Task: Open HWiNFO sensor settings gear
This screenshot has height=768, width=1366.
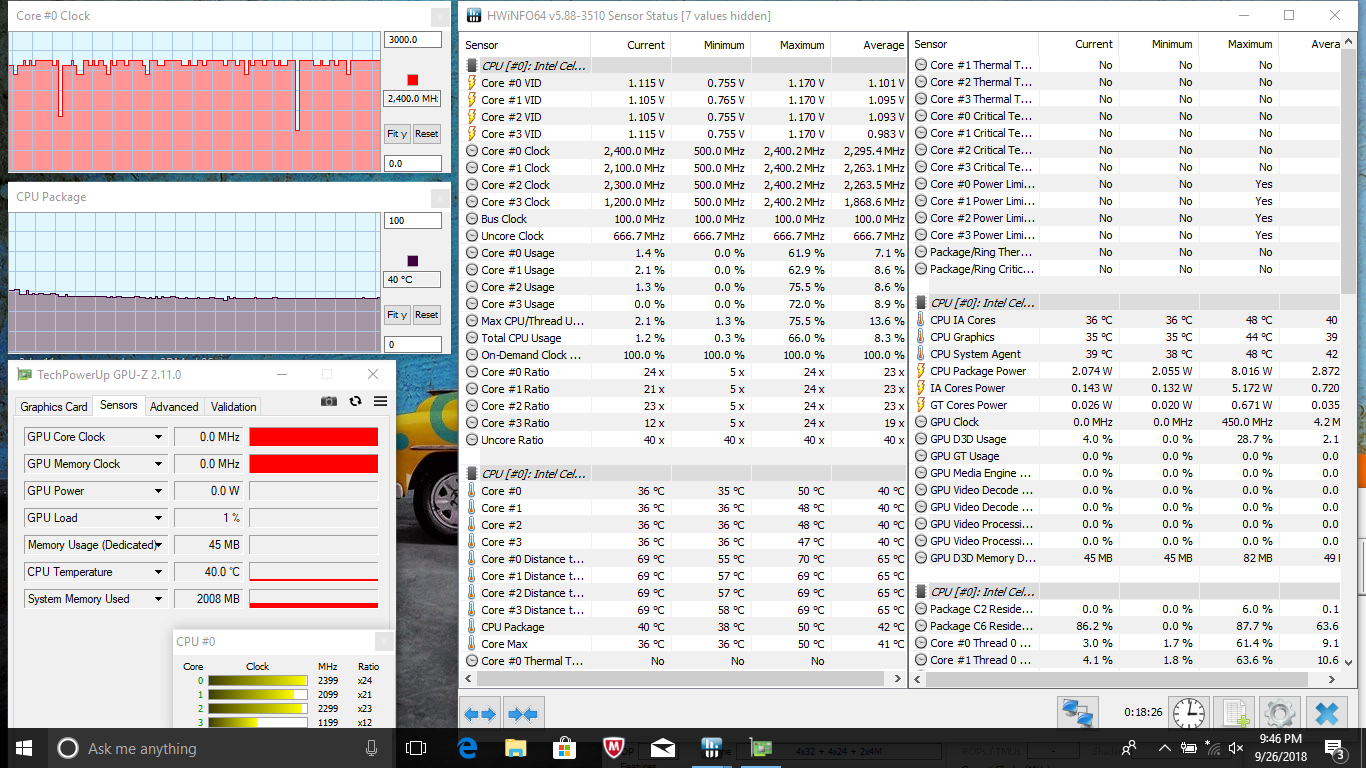Action: [1279, 714]
